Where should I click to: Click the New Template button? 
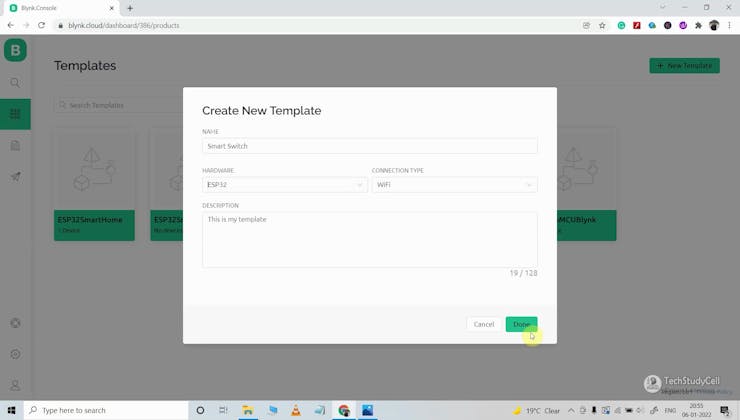pyautogui.click(x=684, y=66)
